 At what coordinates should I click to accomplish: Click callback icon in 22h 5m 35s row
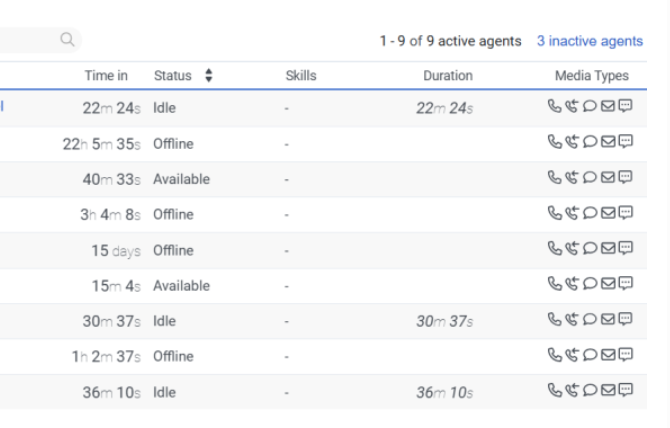pyautogui.click(x=572, y=143)
